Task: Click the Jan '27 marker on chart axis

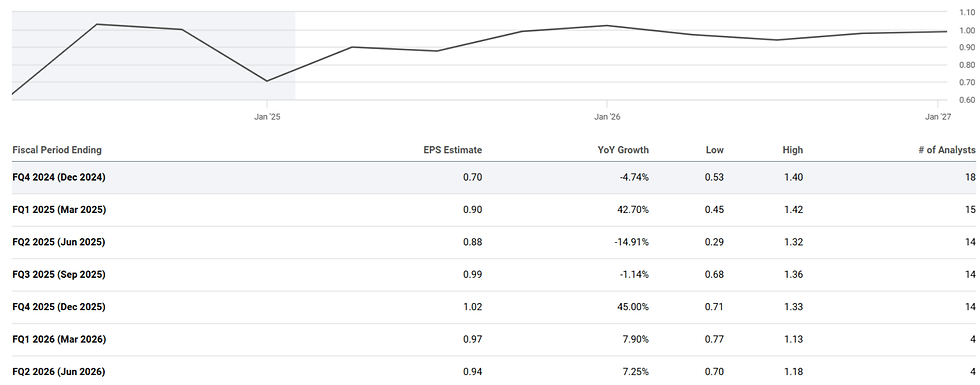Action: click(x=938, y=117)
